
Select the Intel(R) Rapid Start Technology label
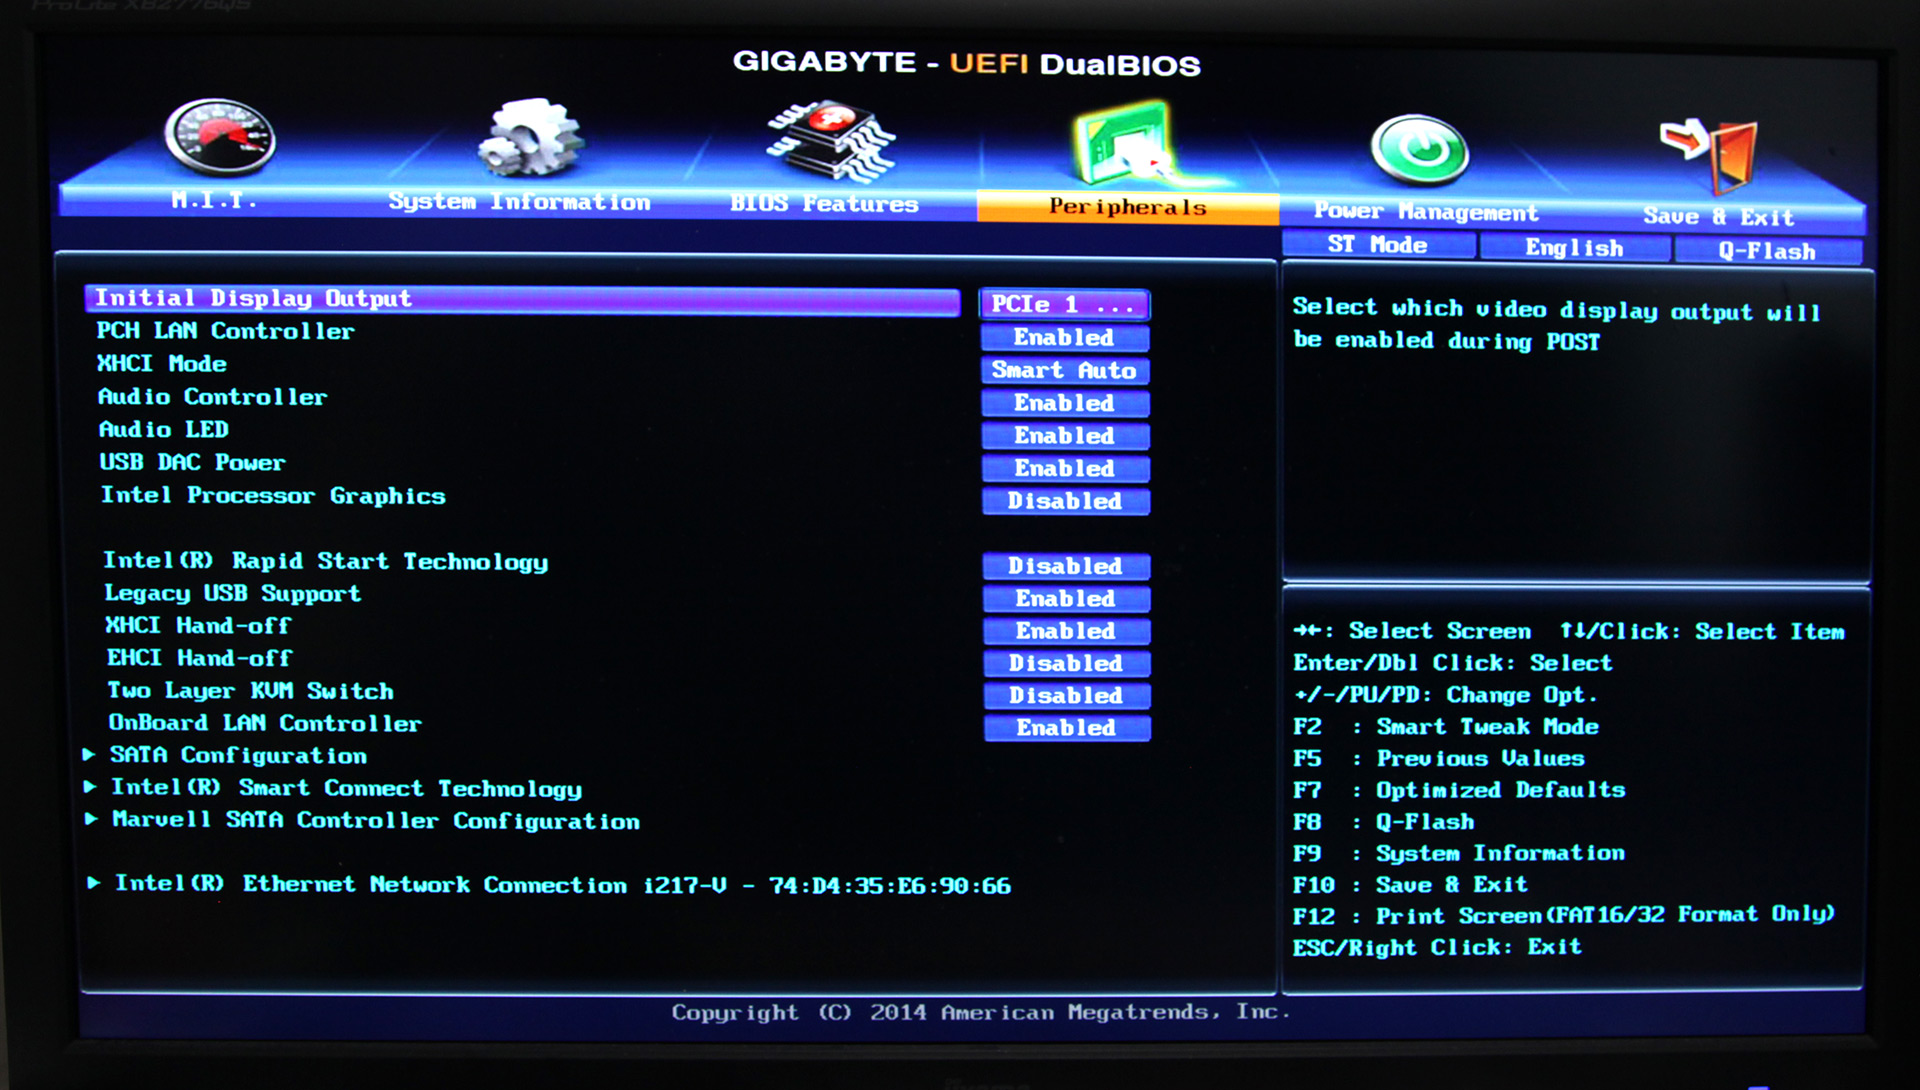[326, 562]
